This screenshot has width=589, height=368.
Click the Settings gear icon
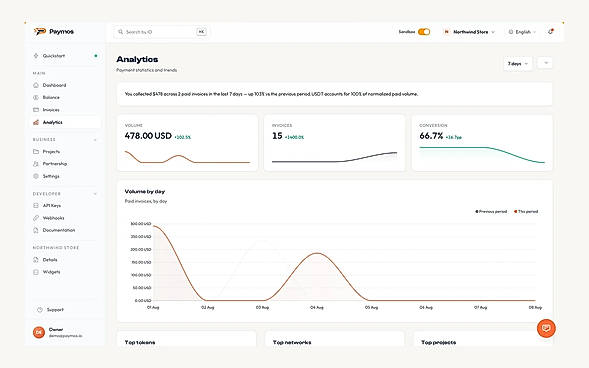pyautogui.click(x=36, y=176)
